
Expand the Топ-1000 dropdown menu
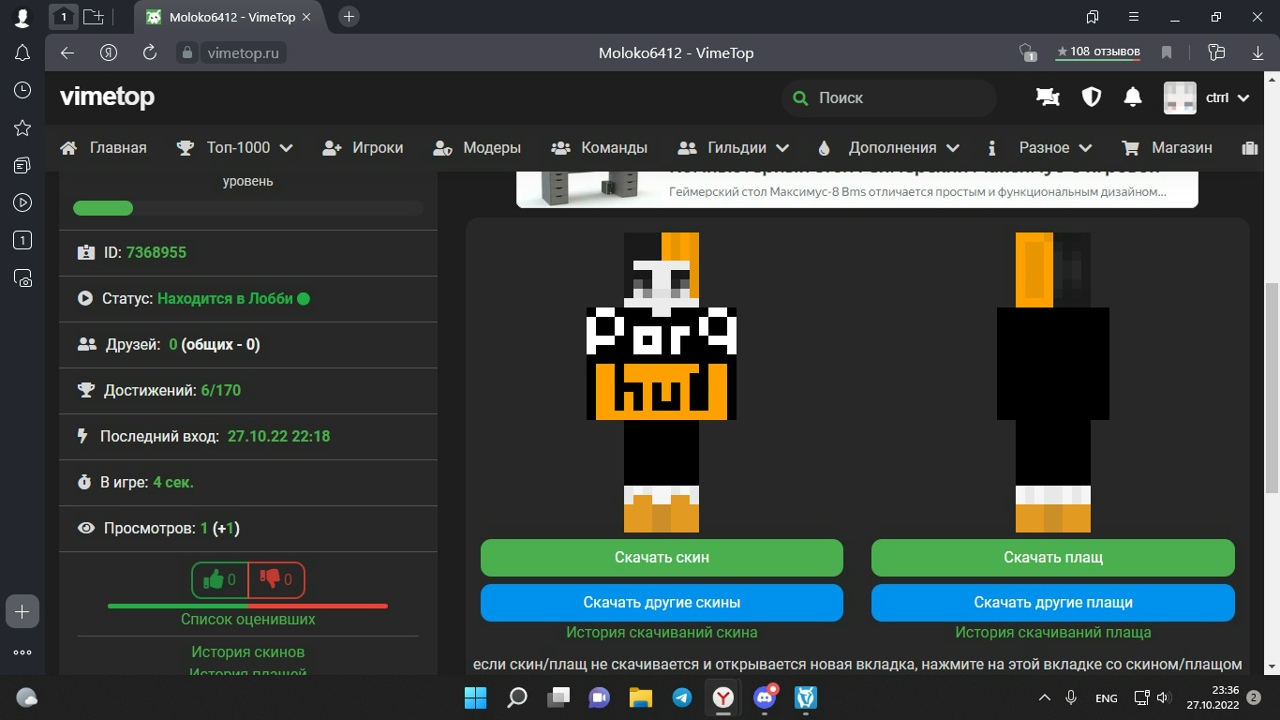(236, 148)
